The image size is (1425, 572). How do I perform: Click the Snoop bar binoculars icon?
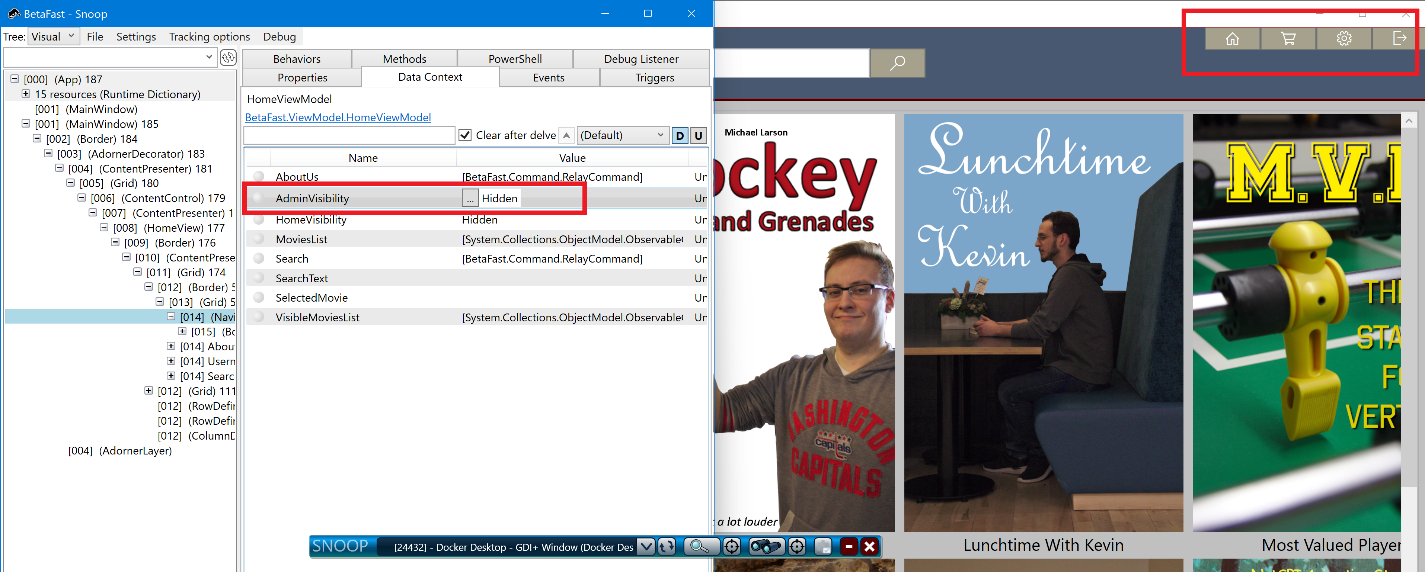click(766, 546)
